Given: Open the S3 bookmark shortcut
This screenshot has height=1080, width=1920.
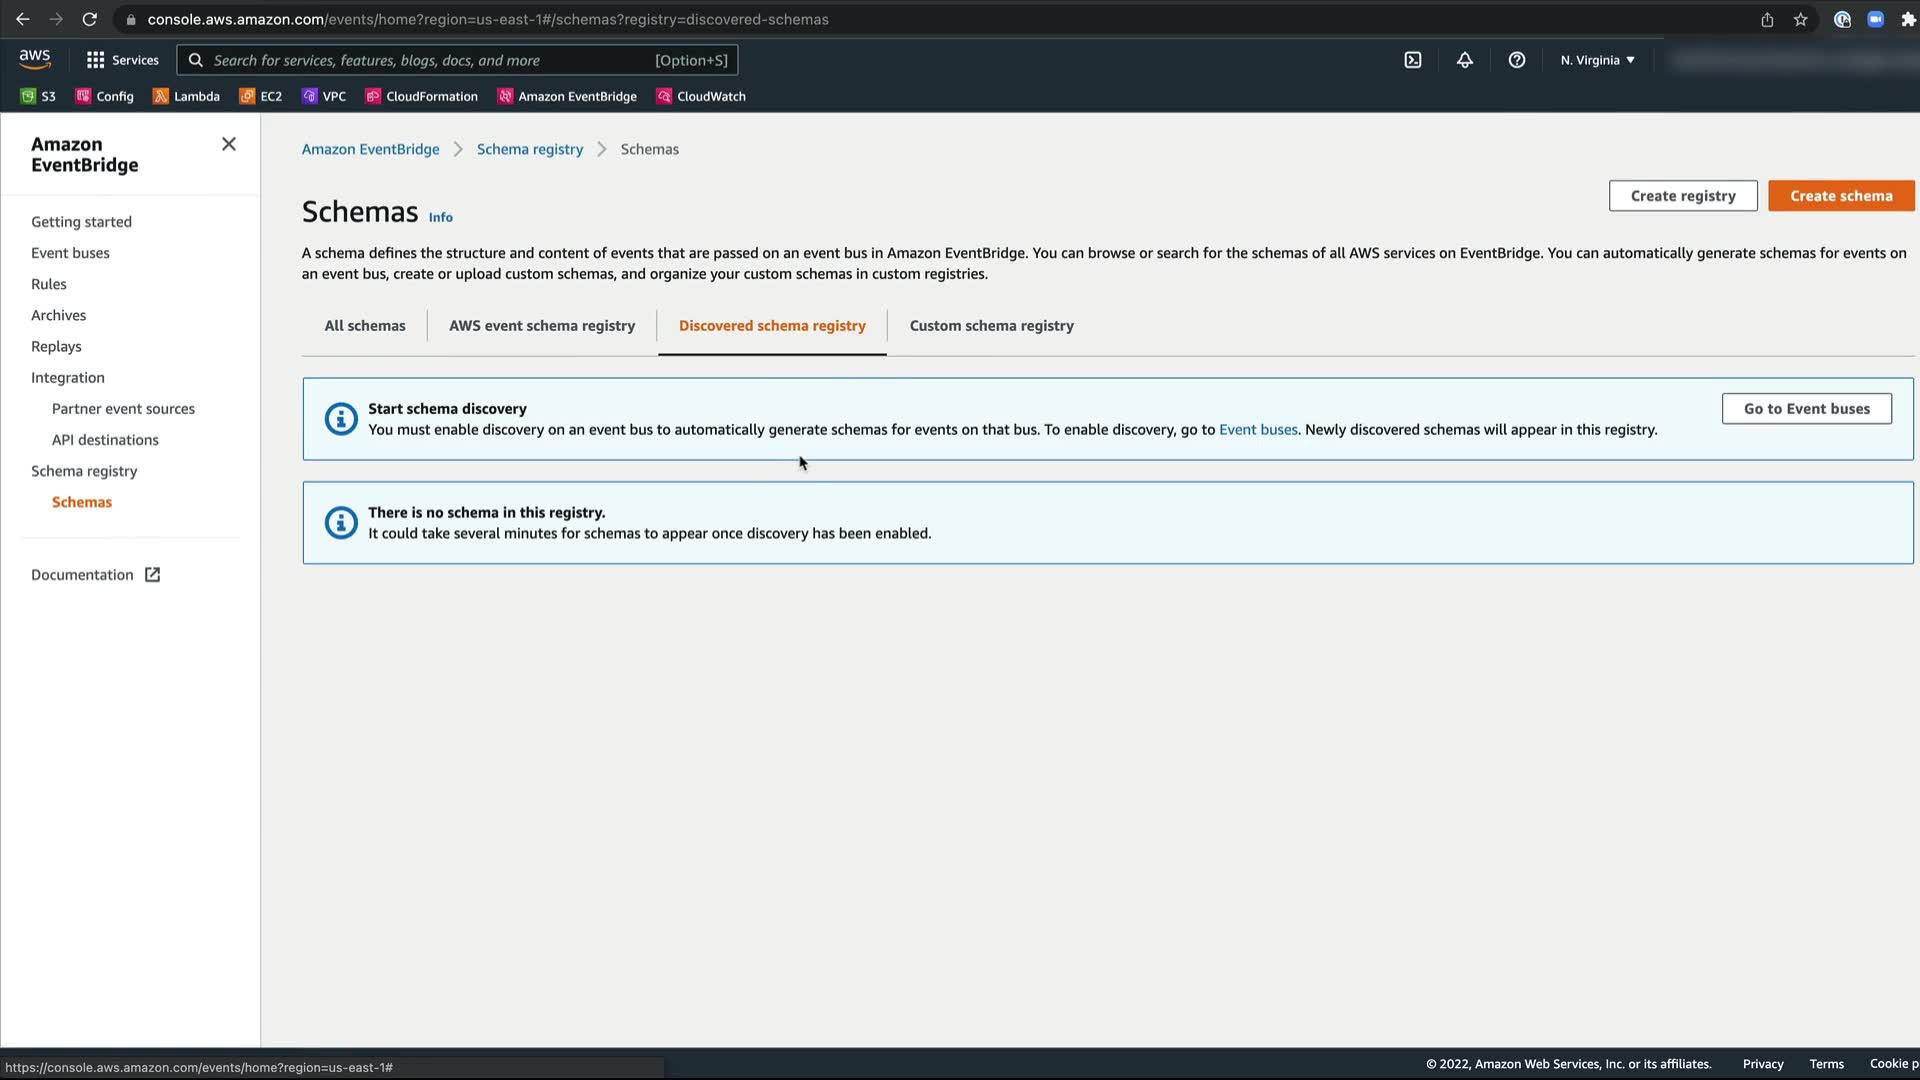Looking at the screenshot, I should pos(39,96).
